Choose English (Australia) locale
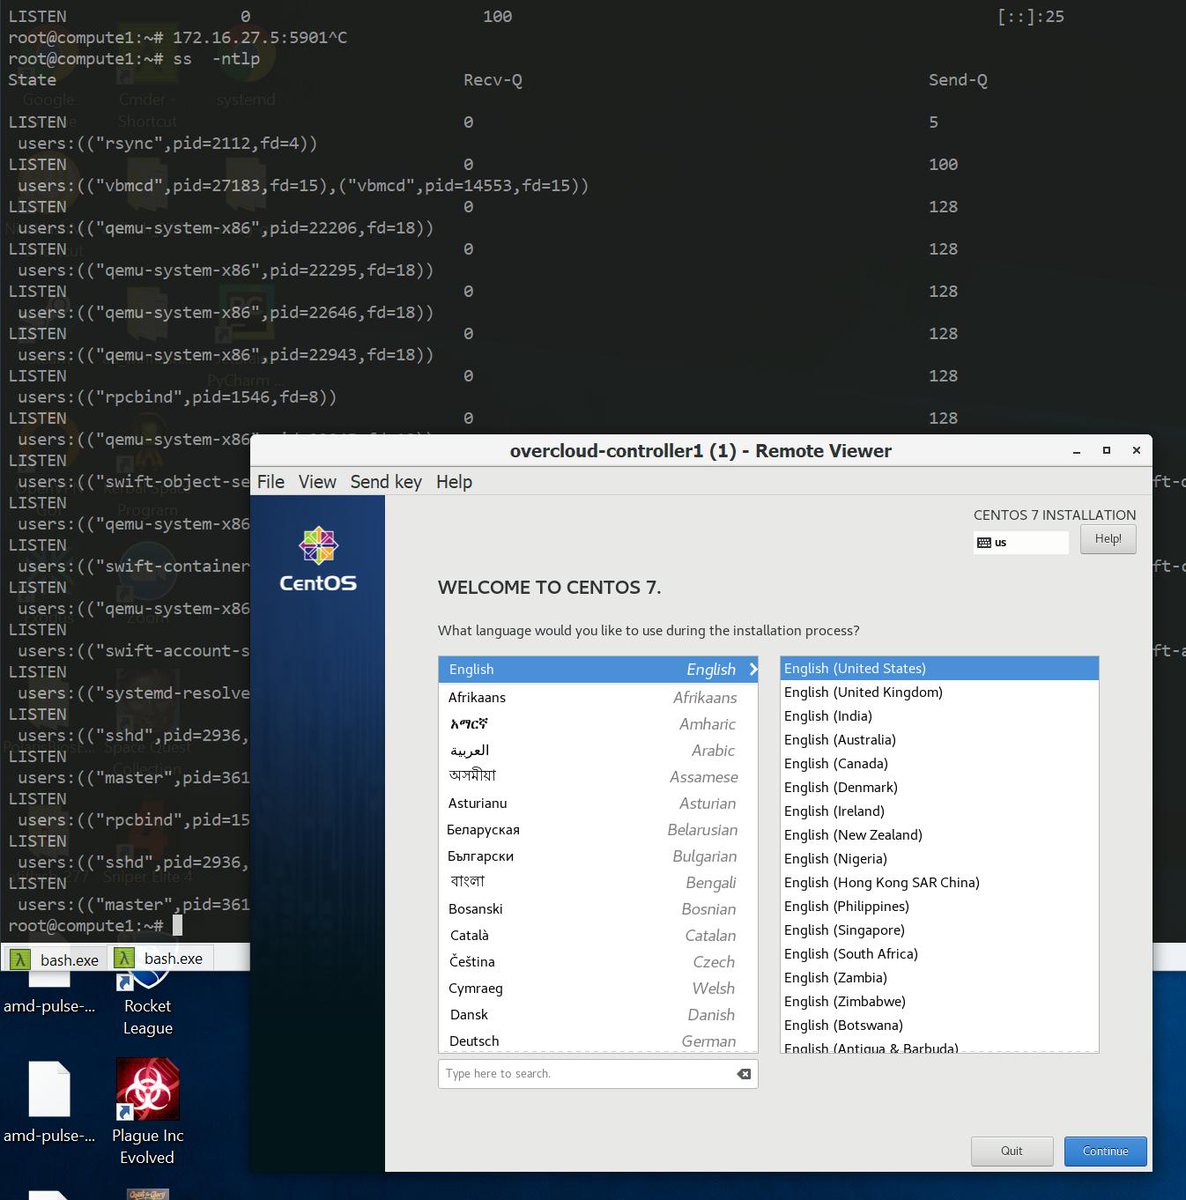The height and width of the screenshot is (1200, 1186). 939,740
